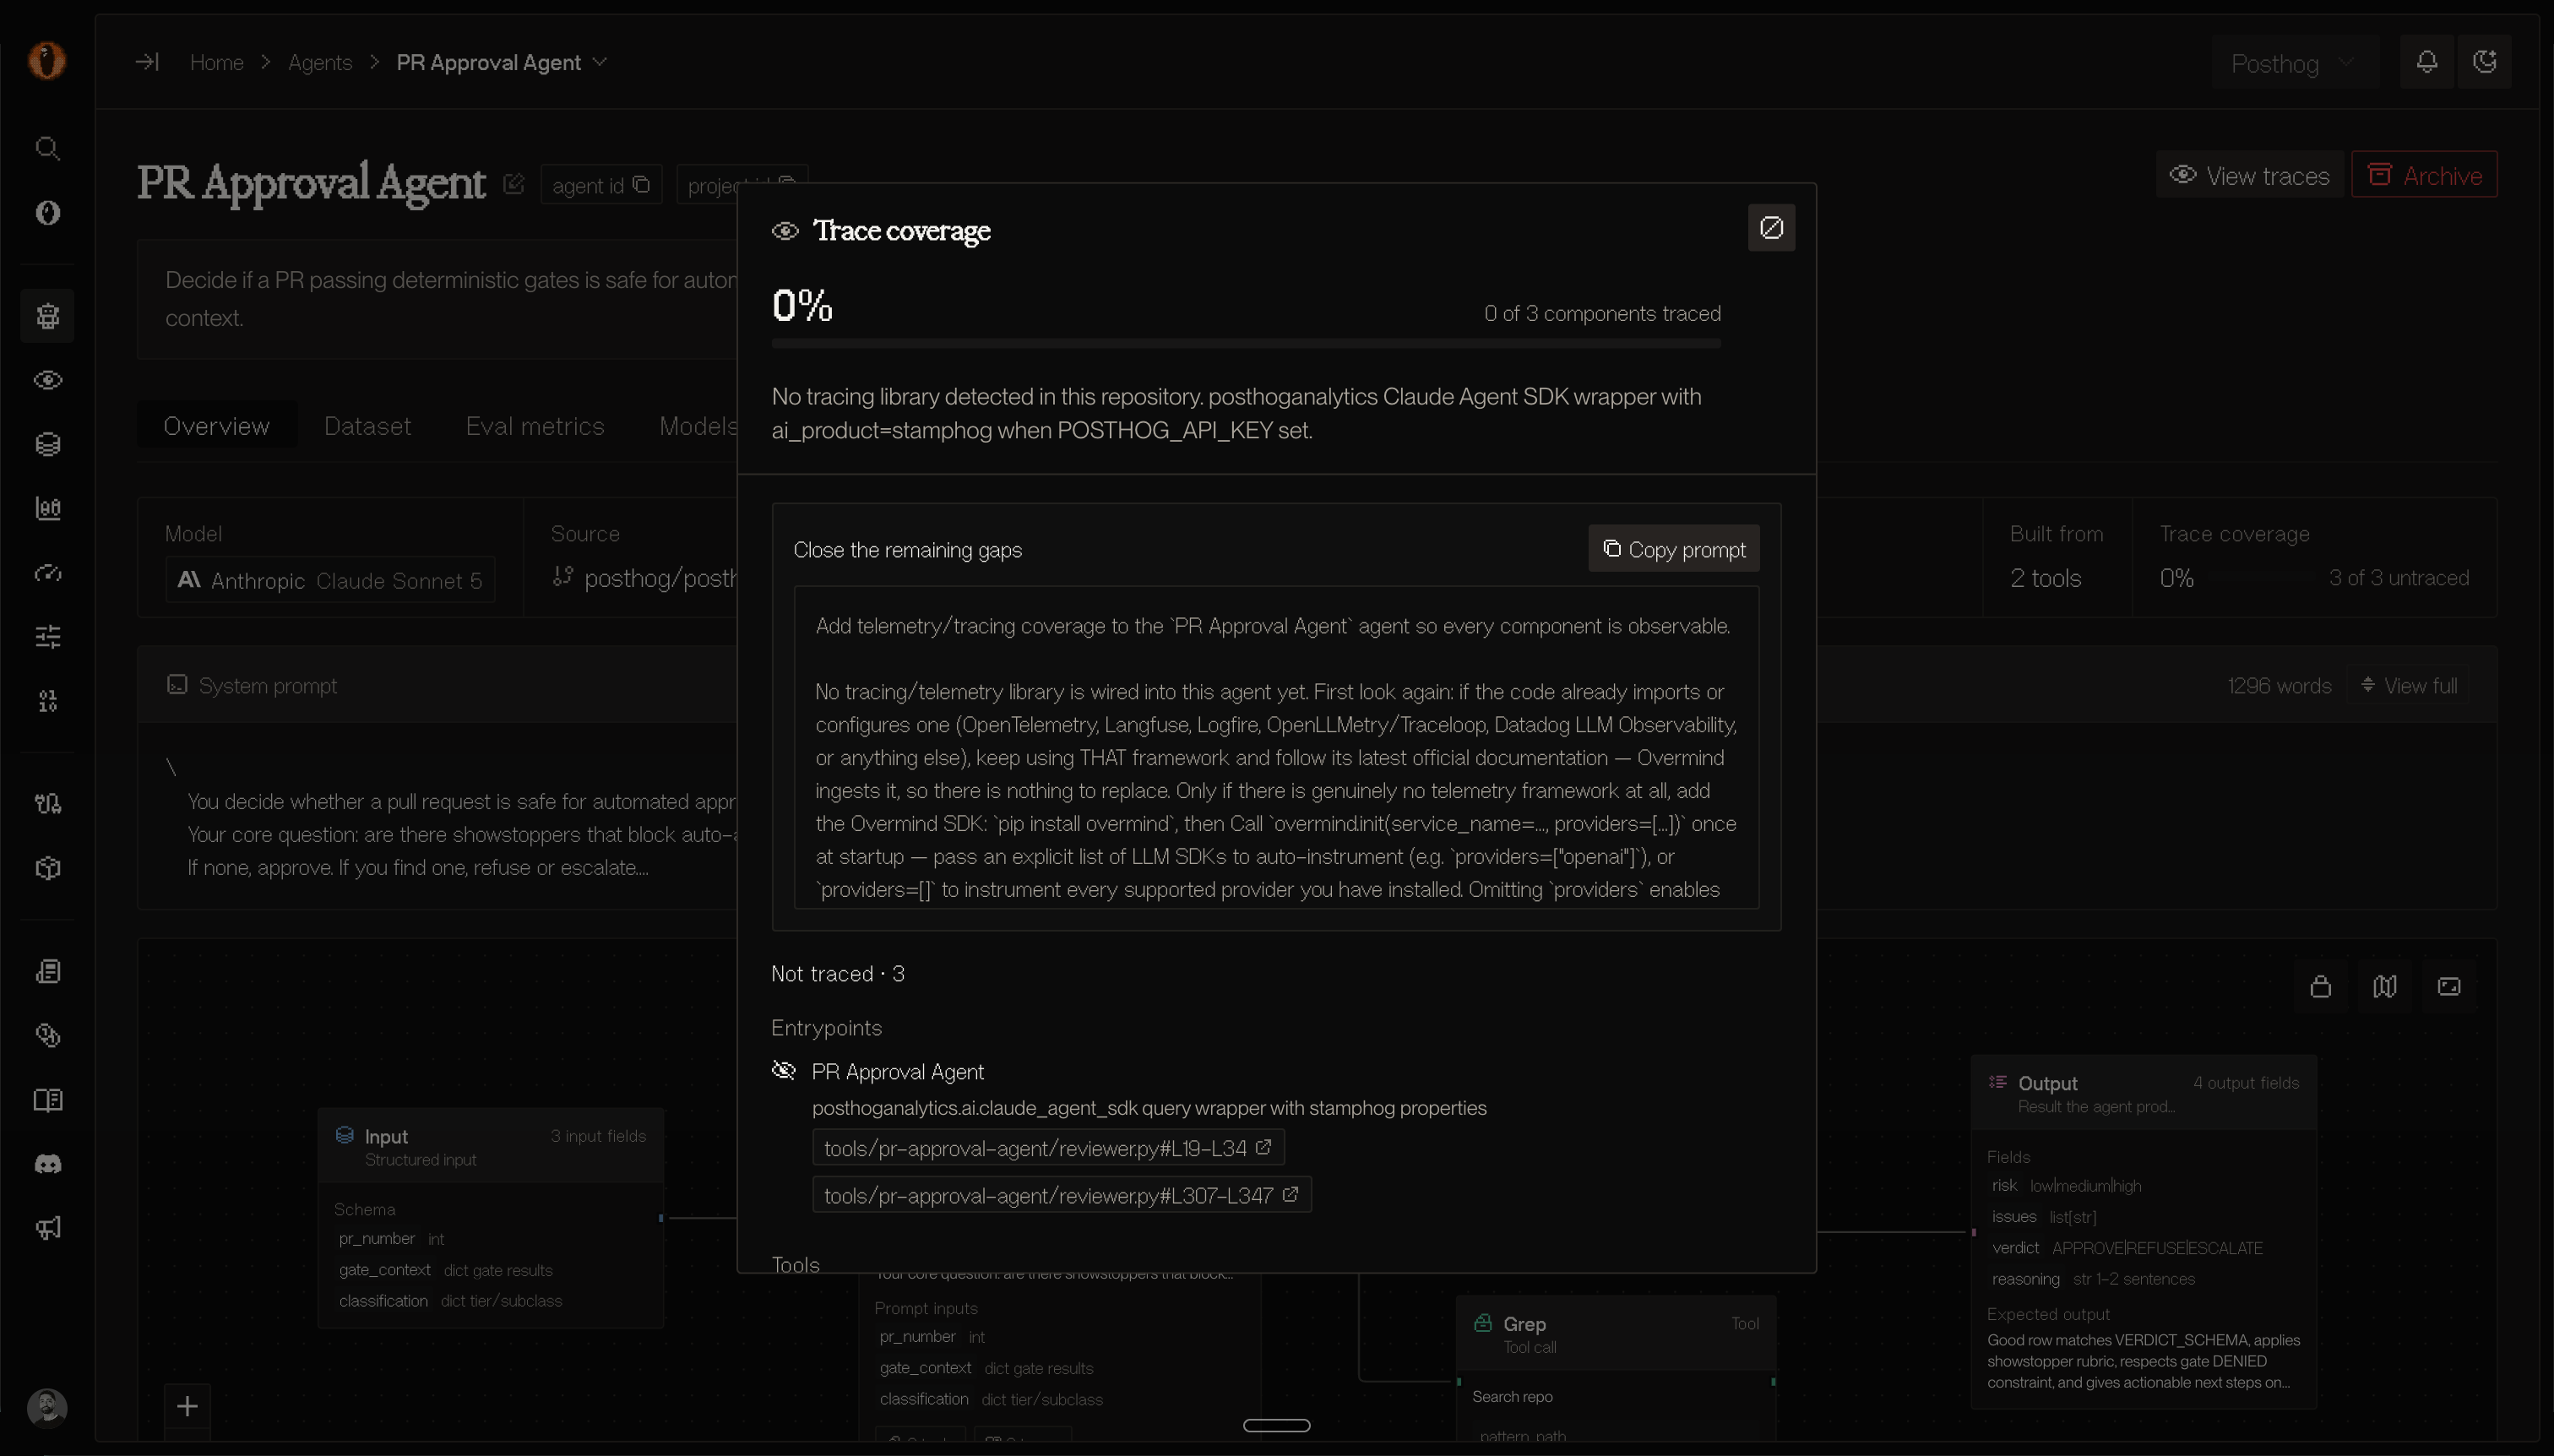
Task: Open the binary digits icon in sidebar
Action: click(48, 700)
